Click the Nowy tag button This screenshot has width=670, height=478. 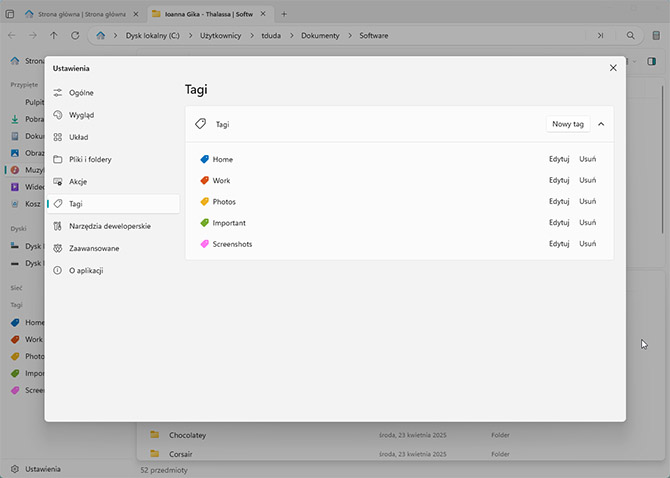click(x=567, y=124)
